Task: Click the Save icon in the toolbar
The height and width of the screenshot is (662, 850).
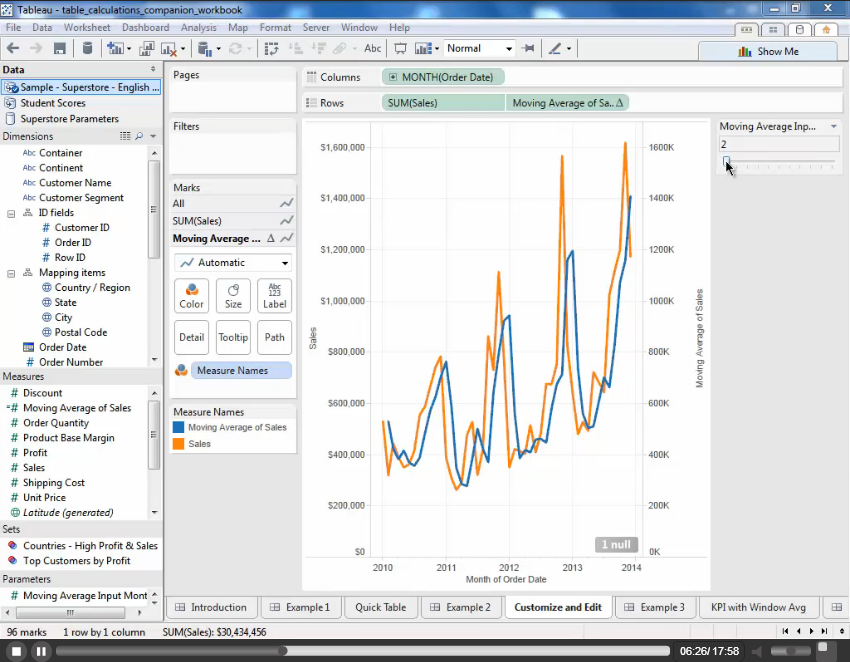Action: click(60, 48)
